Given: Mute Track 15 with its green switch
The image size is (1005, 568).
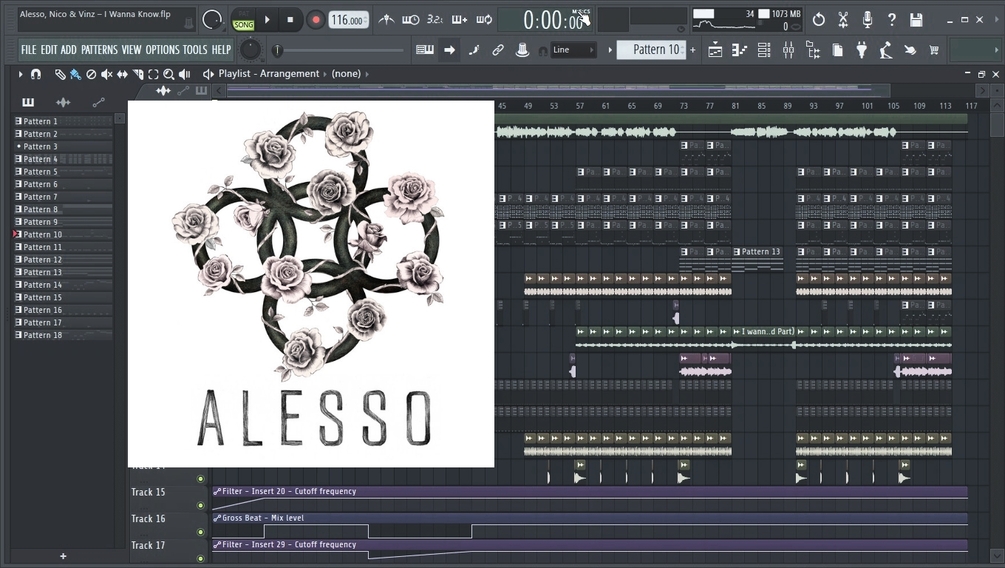Looking at the screenshot, I should pyautogui.click(x=201, y=505).
